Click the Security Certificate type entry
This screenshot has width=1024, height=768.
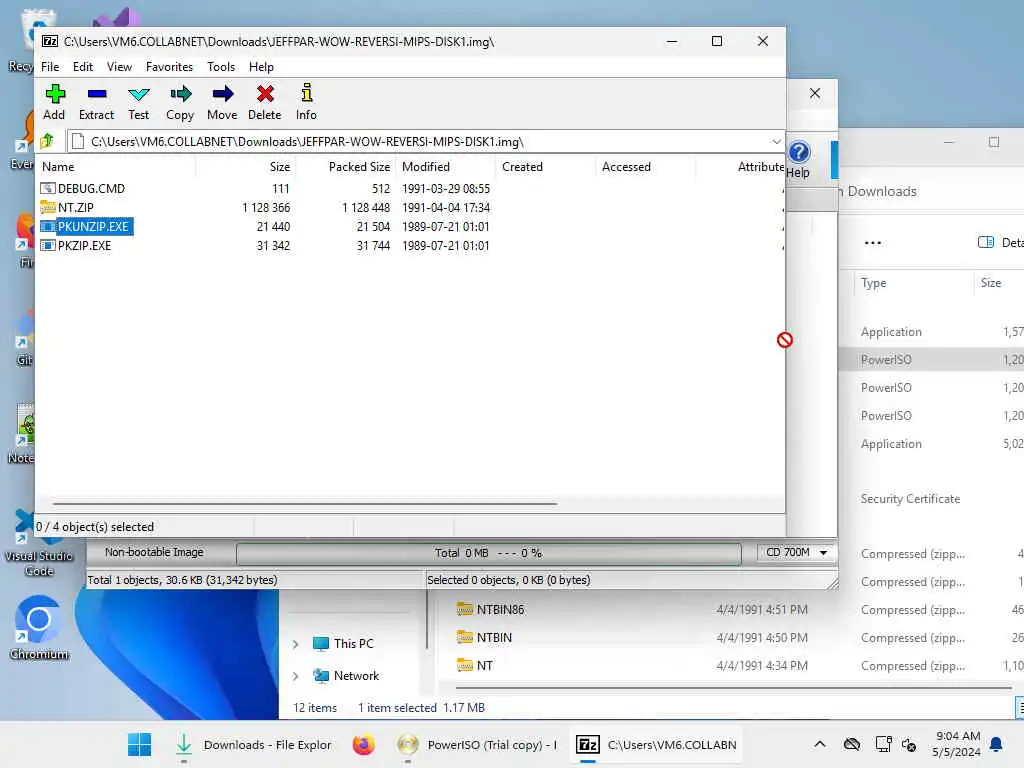910,499
